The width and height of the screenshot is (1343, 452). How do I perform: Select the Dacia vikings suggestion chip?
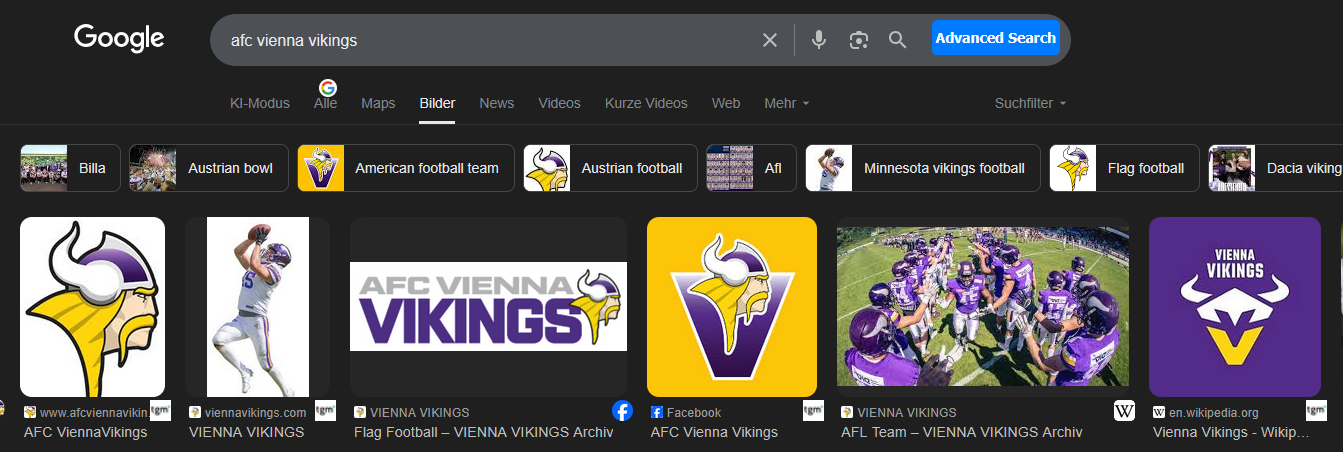pos(1275,168)
